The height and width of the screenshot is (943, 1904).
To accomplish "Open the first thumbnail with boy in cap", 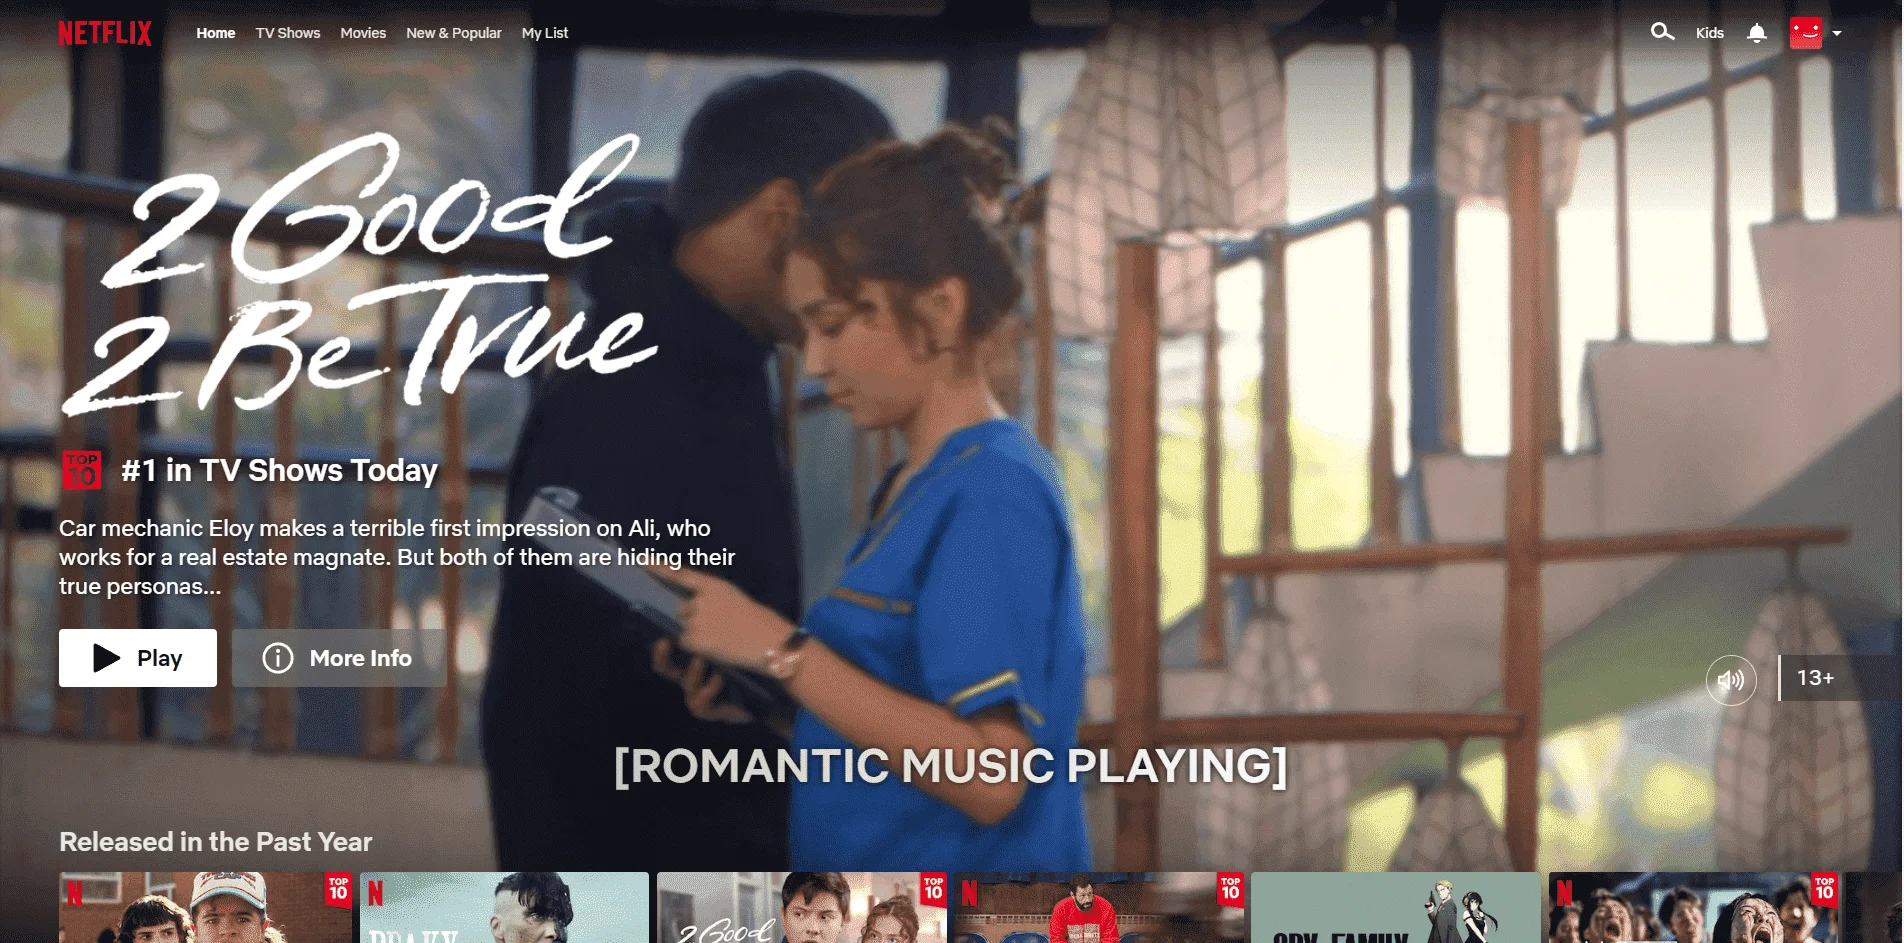I will click(205, 908).
